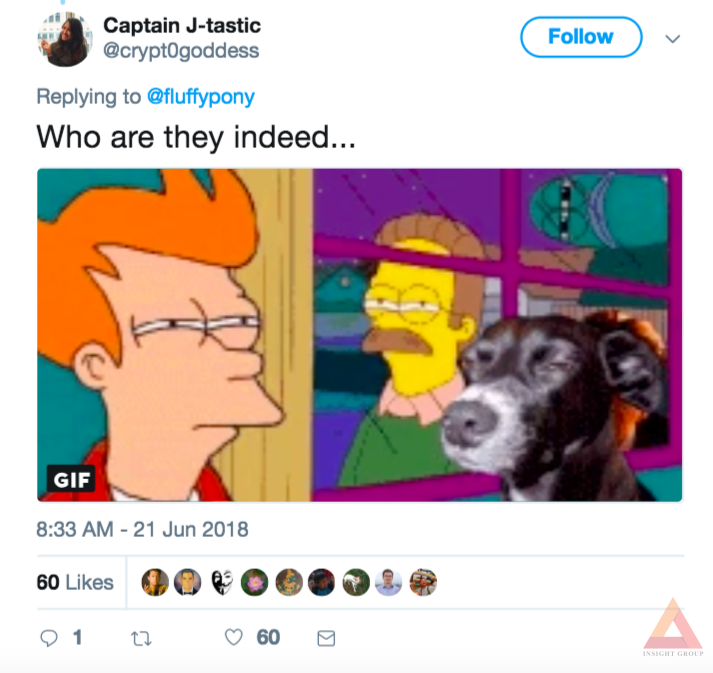Play the Fry and Flanders GIF
This screenshot has width=713, height=673.
[360, 335]
